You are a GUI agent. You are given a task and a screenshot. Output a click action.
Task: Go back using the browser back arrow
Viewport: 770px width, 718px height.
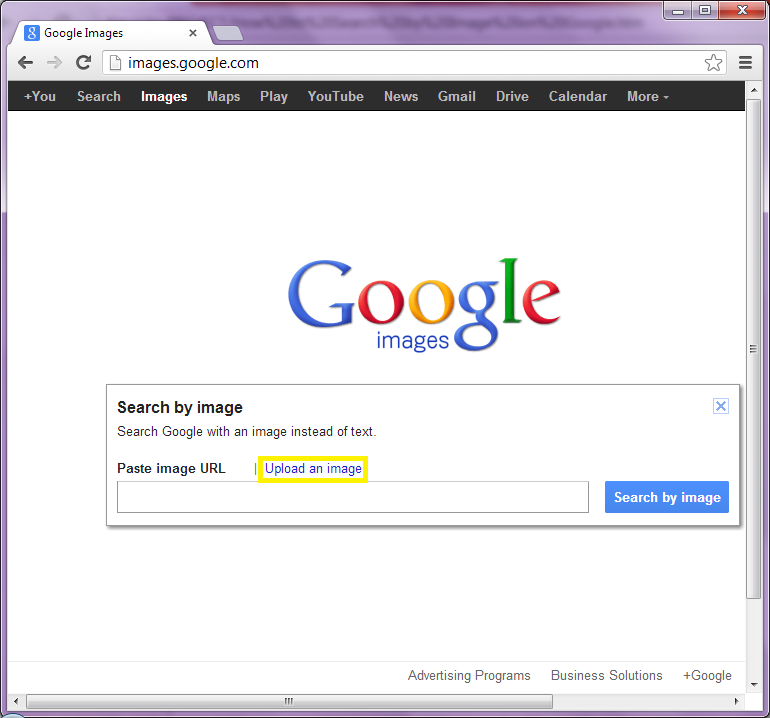25,63
